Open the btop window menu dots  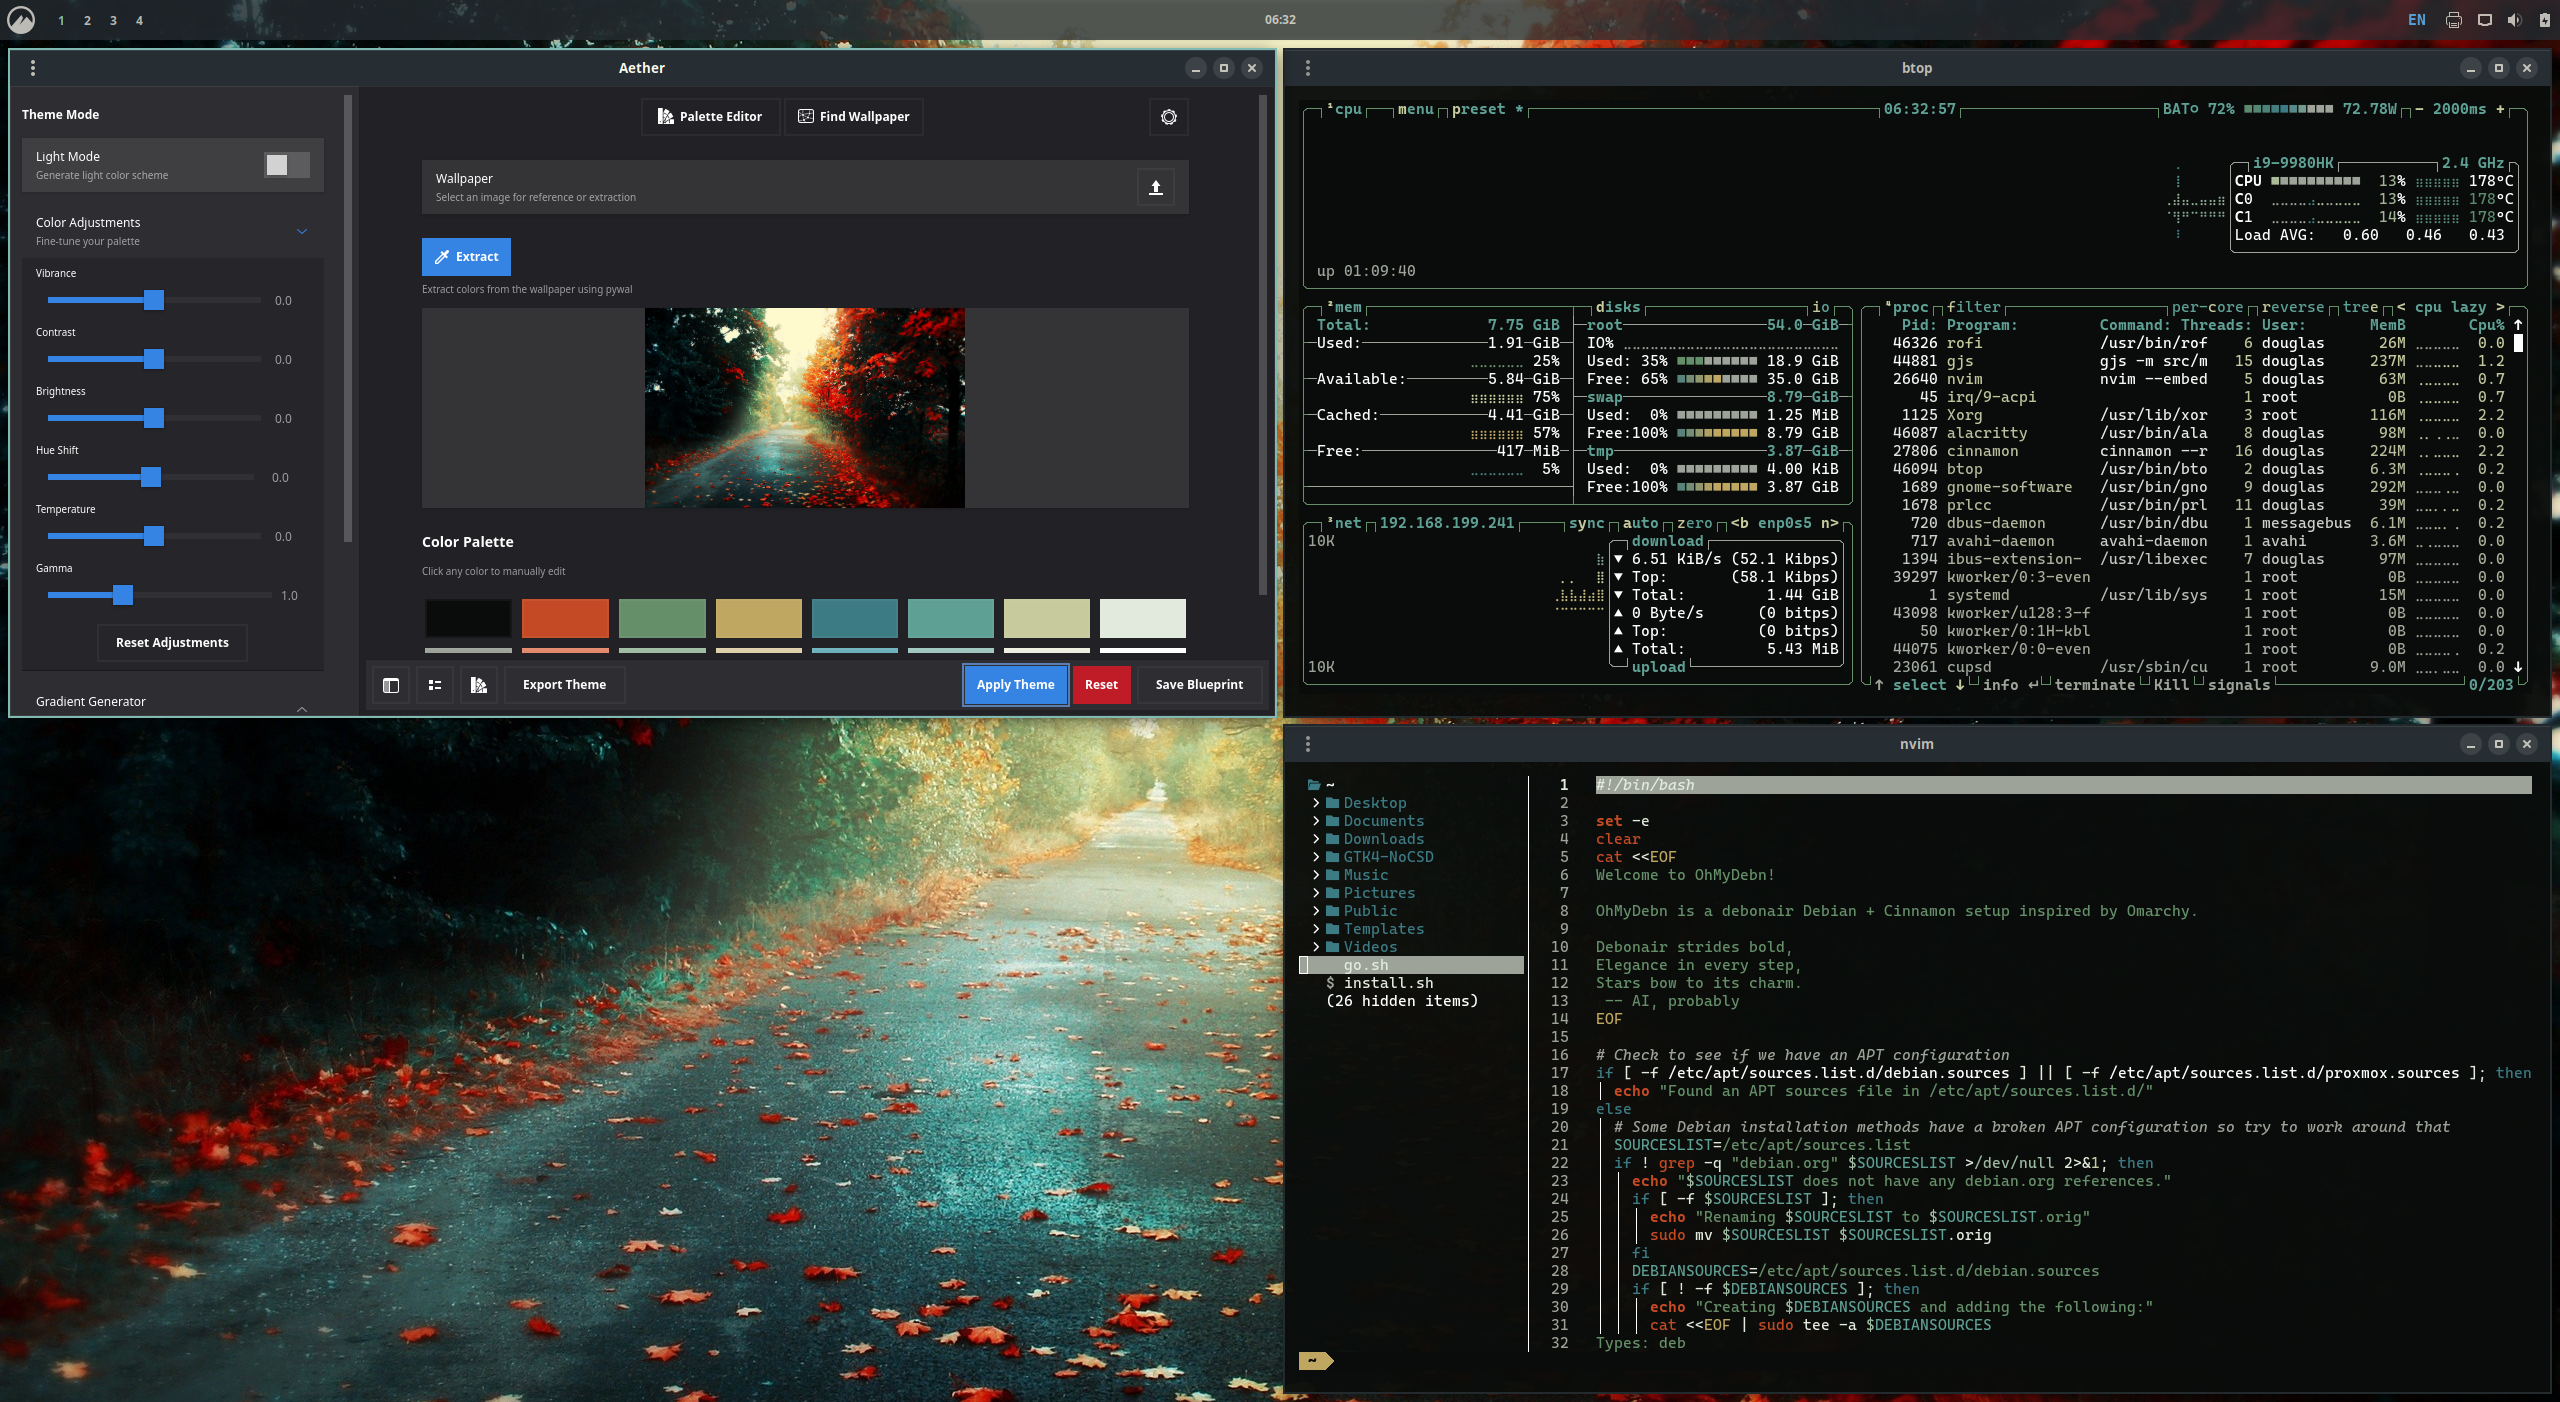[x=1307, y=68]
